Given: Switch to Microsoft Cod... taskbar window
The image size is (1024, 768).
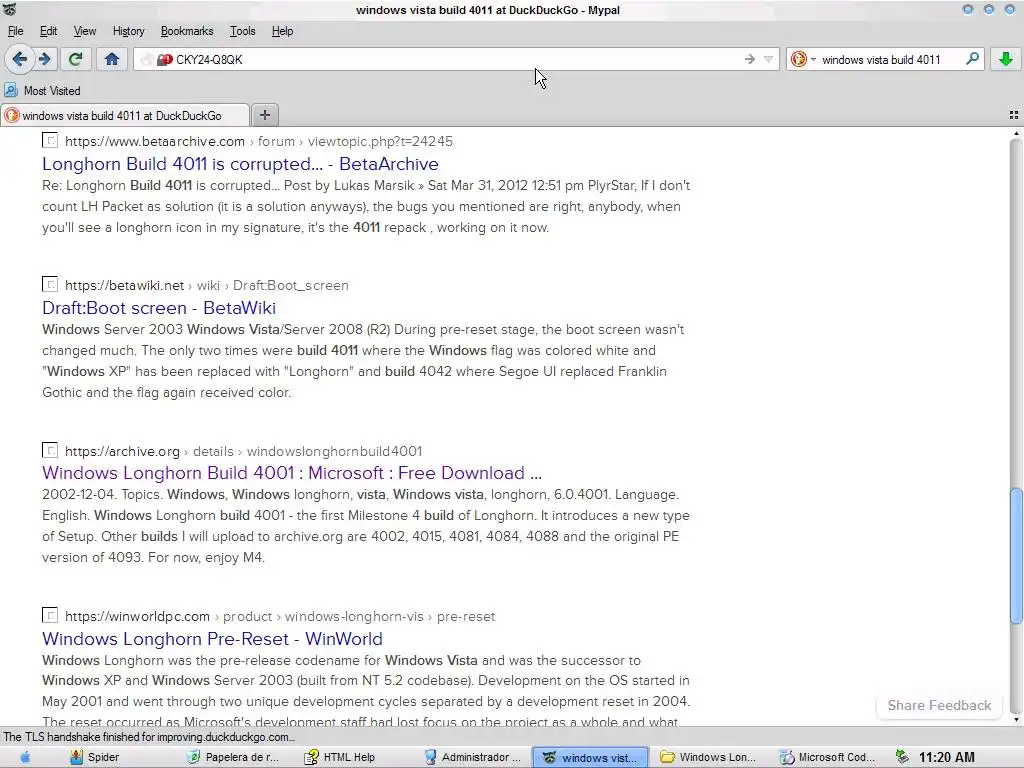Looking at the screenshot, I should click(828, 757).
